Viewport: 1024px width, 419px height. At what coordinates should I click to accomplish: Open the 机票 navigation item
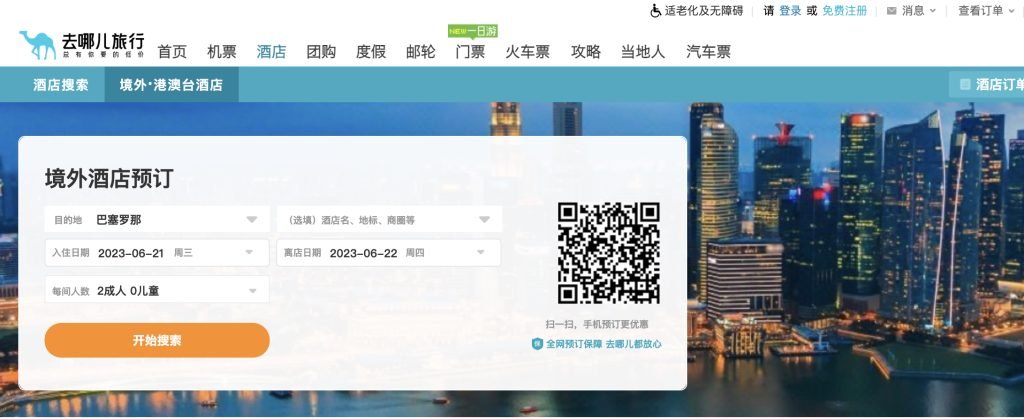[x=222, y=52]
